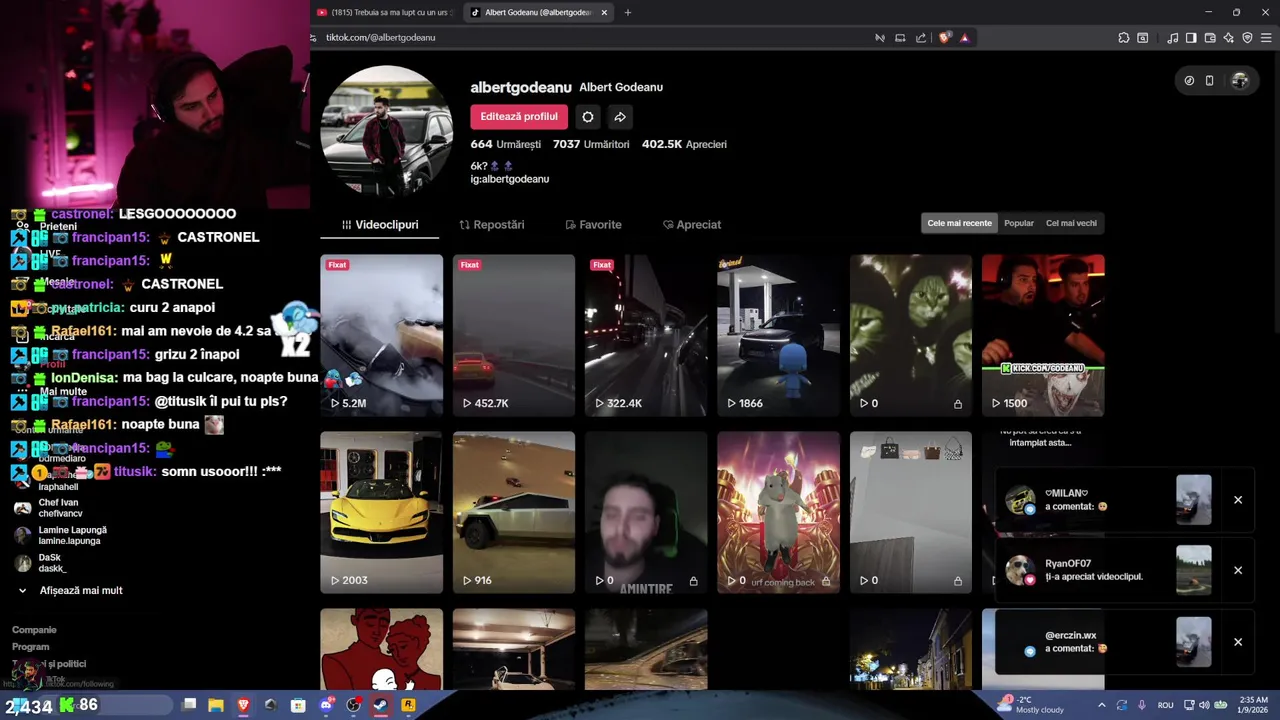Screen dimensions: 1280x720
Task: Open the pinned video with 5.2M views
Action: coord(381,335)
